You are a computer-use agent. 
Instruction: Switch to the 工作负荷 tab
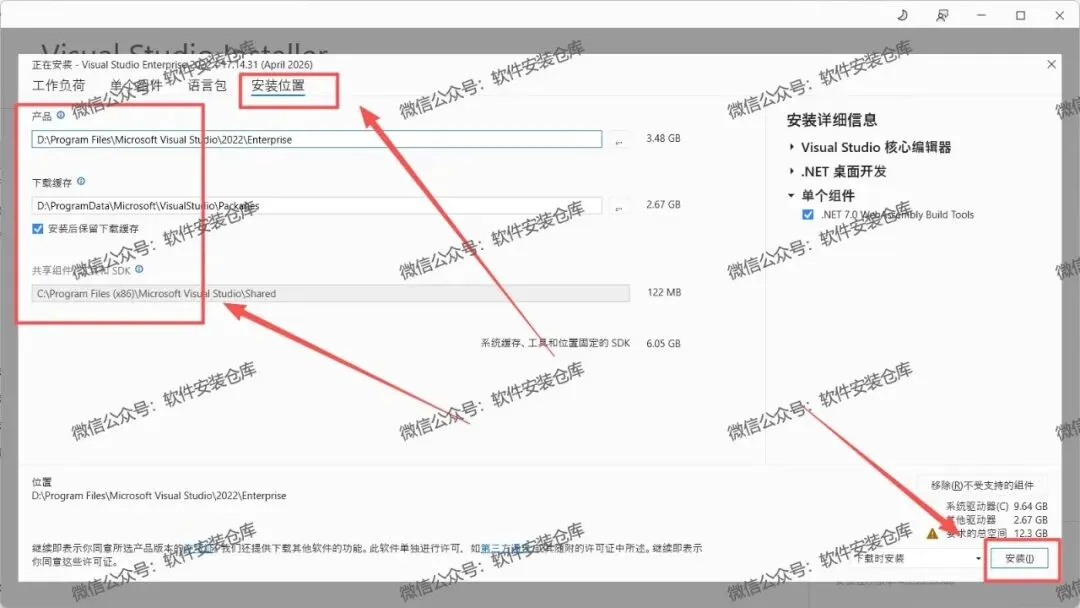click(59, 85)
